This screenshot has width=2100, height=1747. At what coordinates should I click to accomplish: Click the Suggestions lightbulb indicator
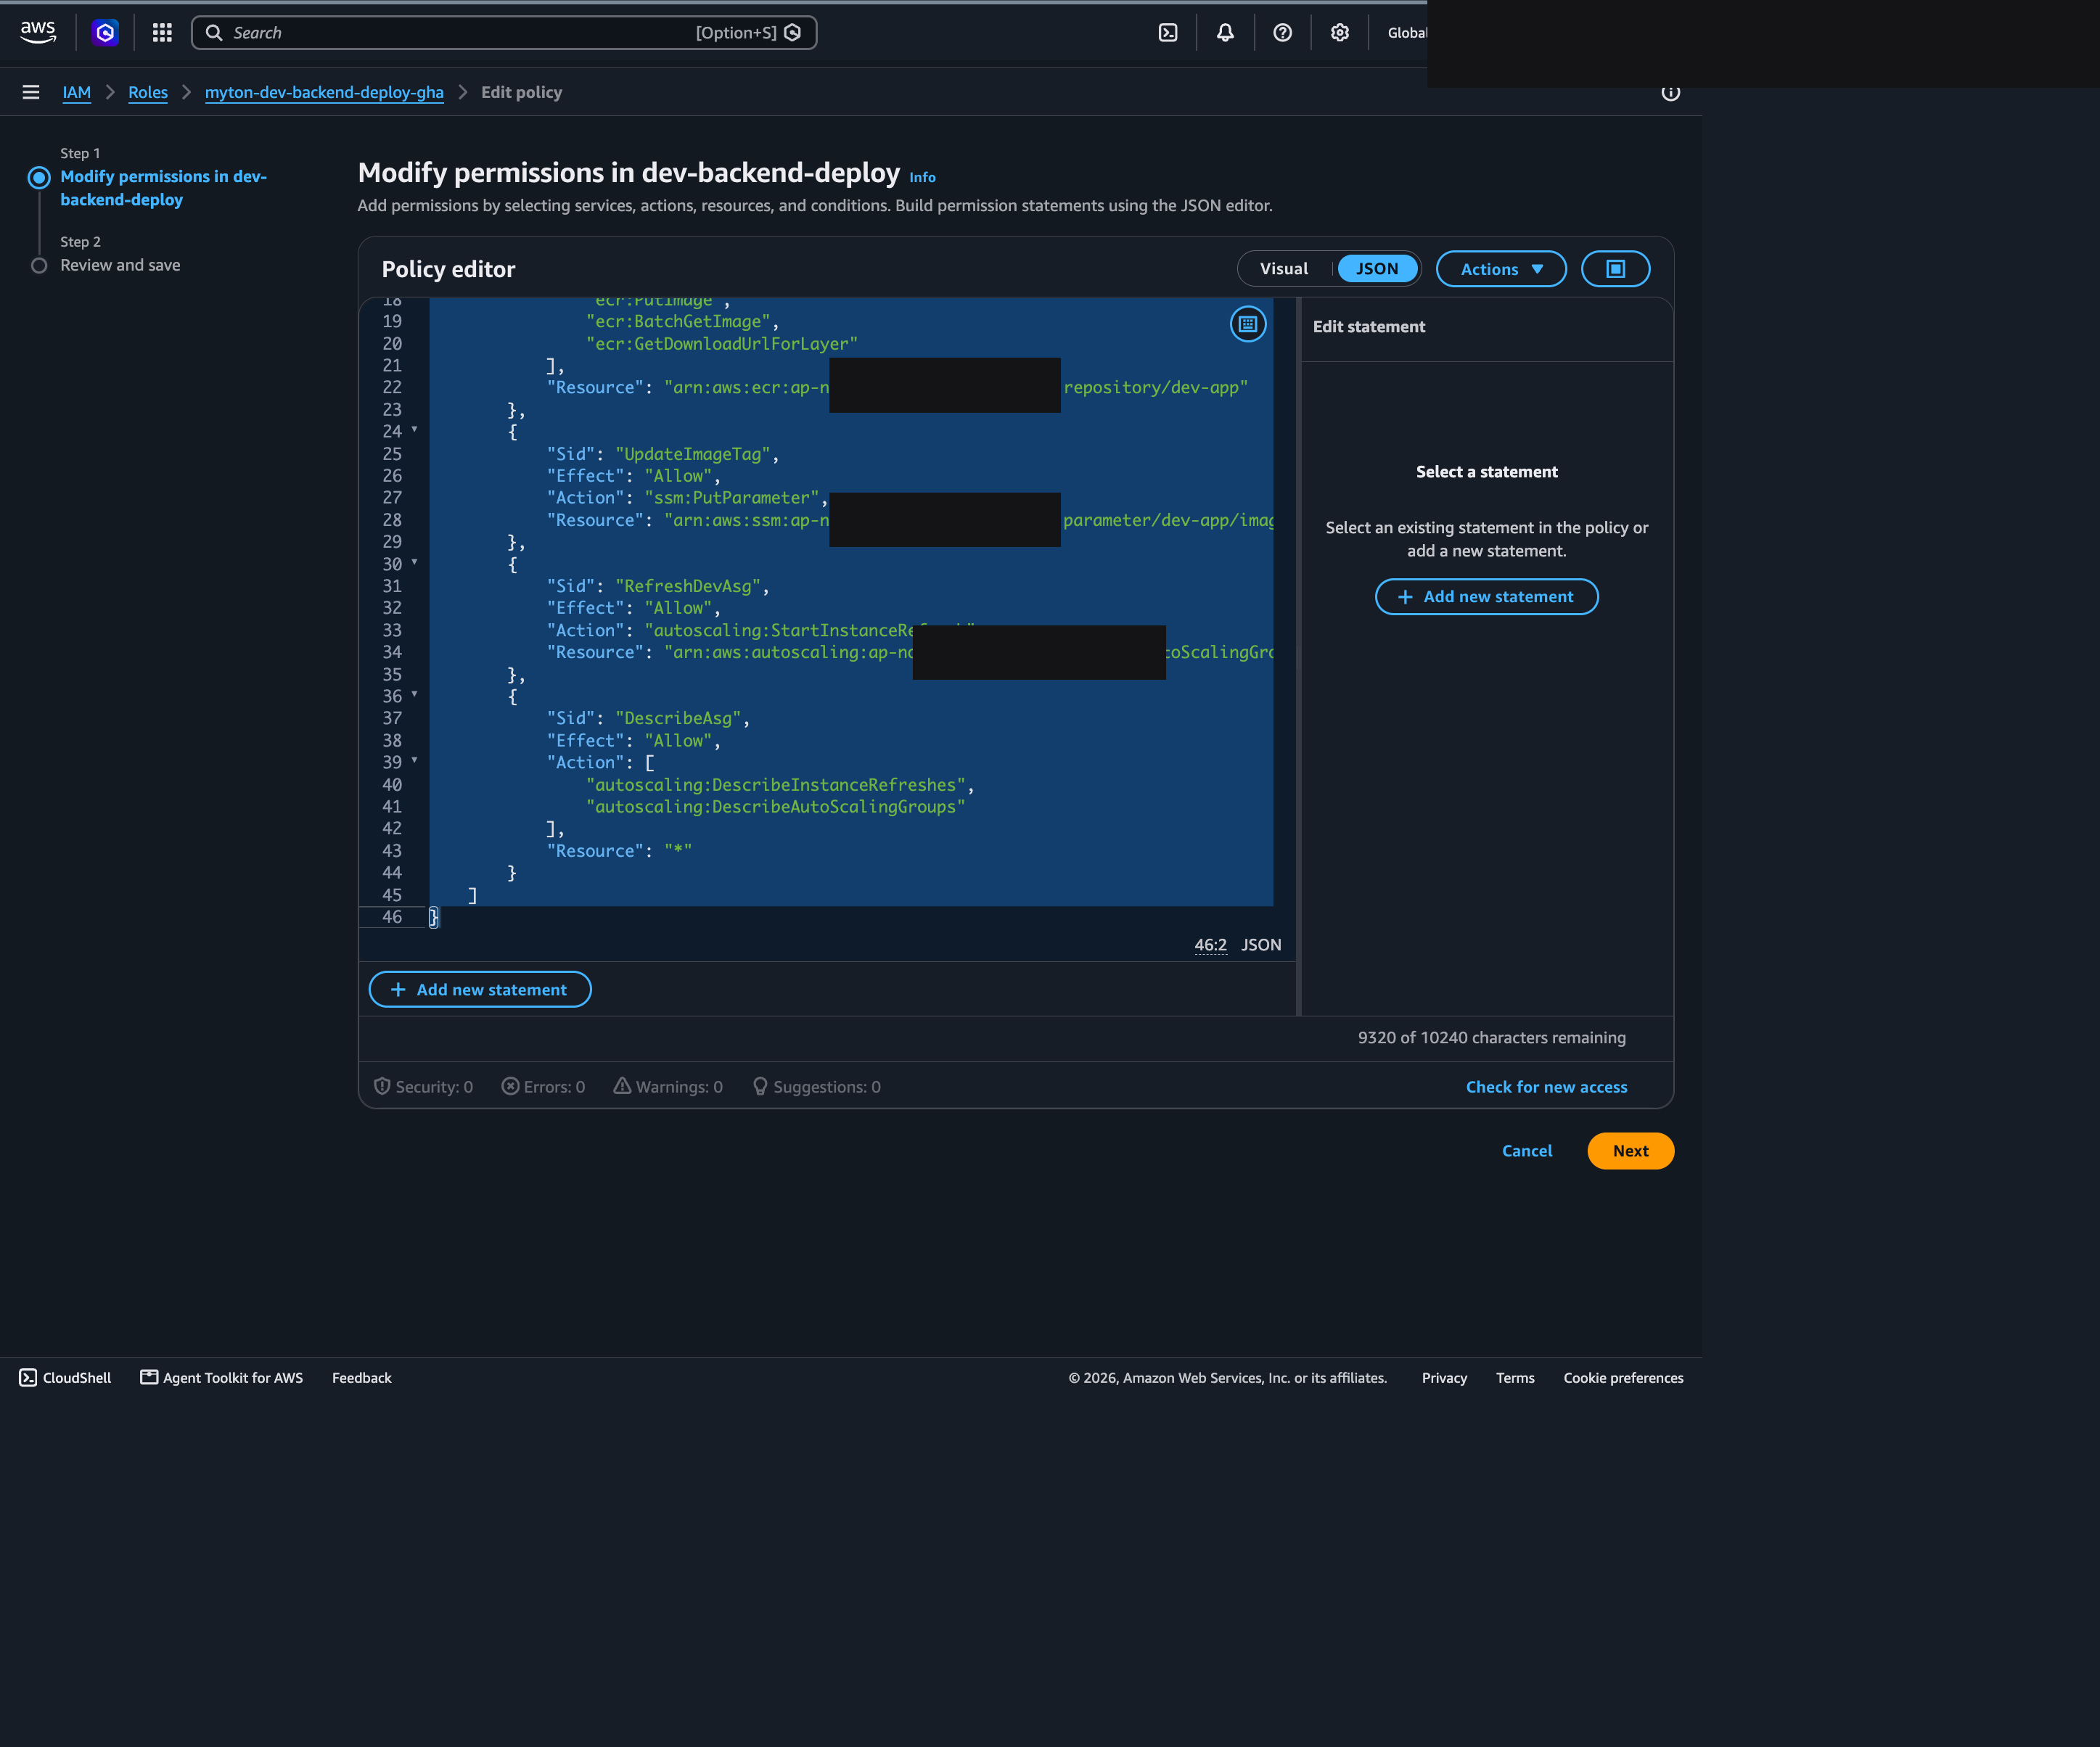[816, 1087]
